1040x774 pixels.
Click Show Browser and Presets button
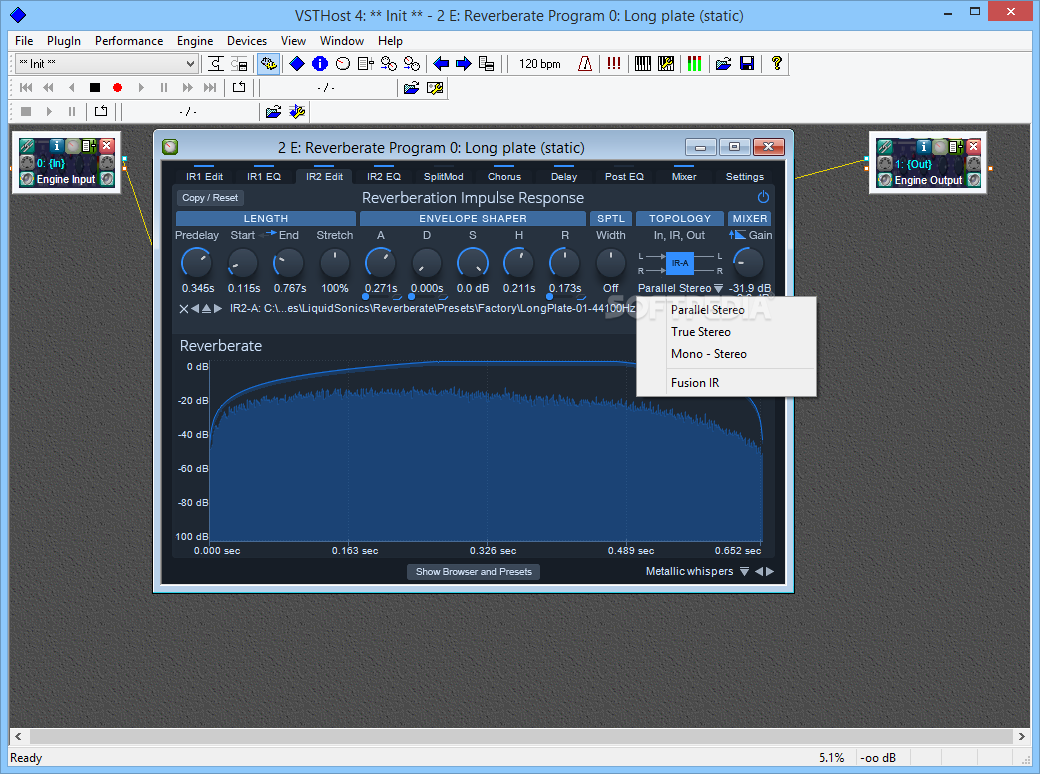click(474, 572)
